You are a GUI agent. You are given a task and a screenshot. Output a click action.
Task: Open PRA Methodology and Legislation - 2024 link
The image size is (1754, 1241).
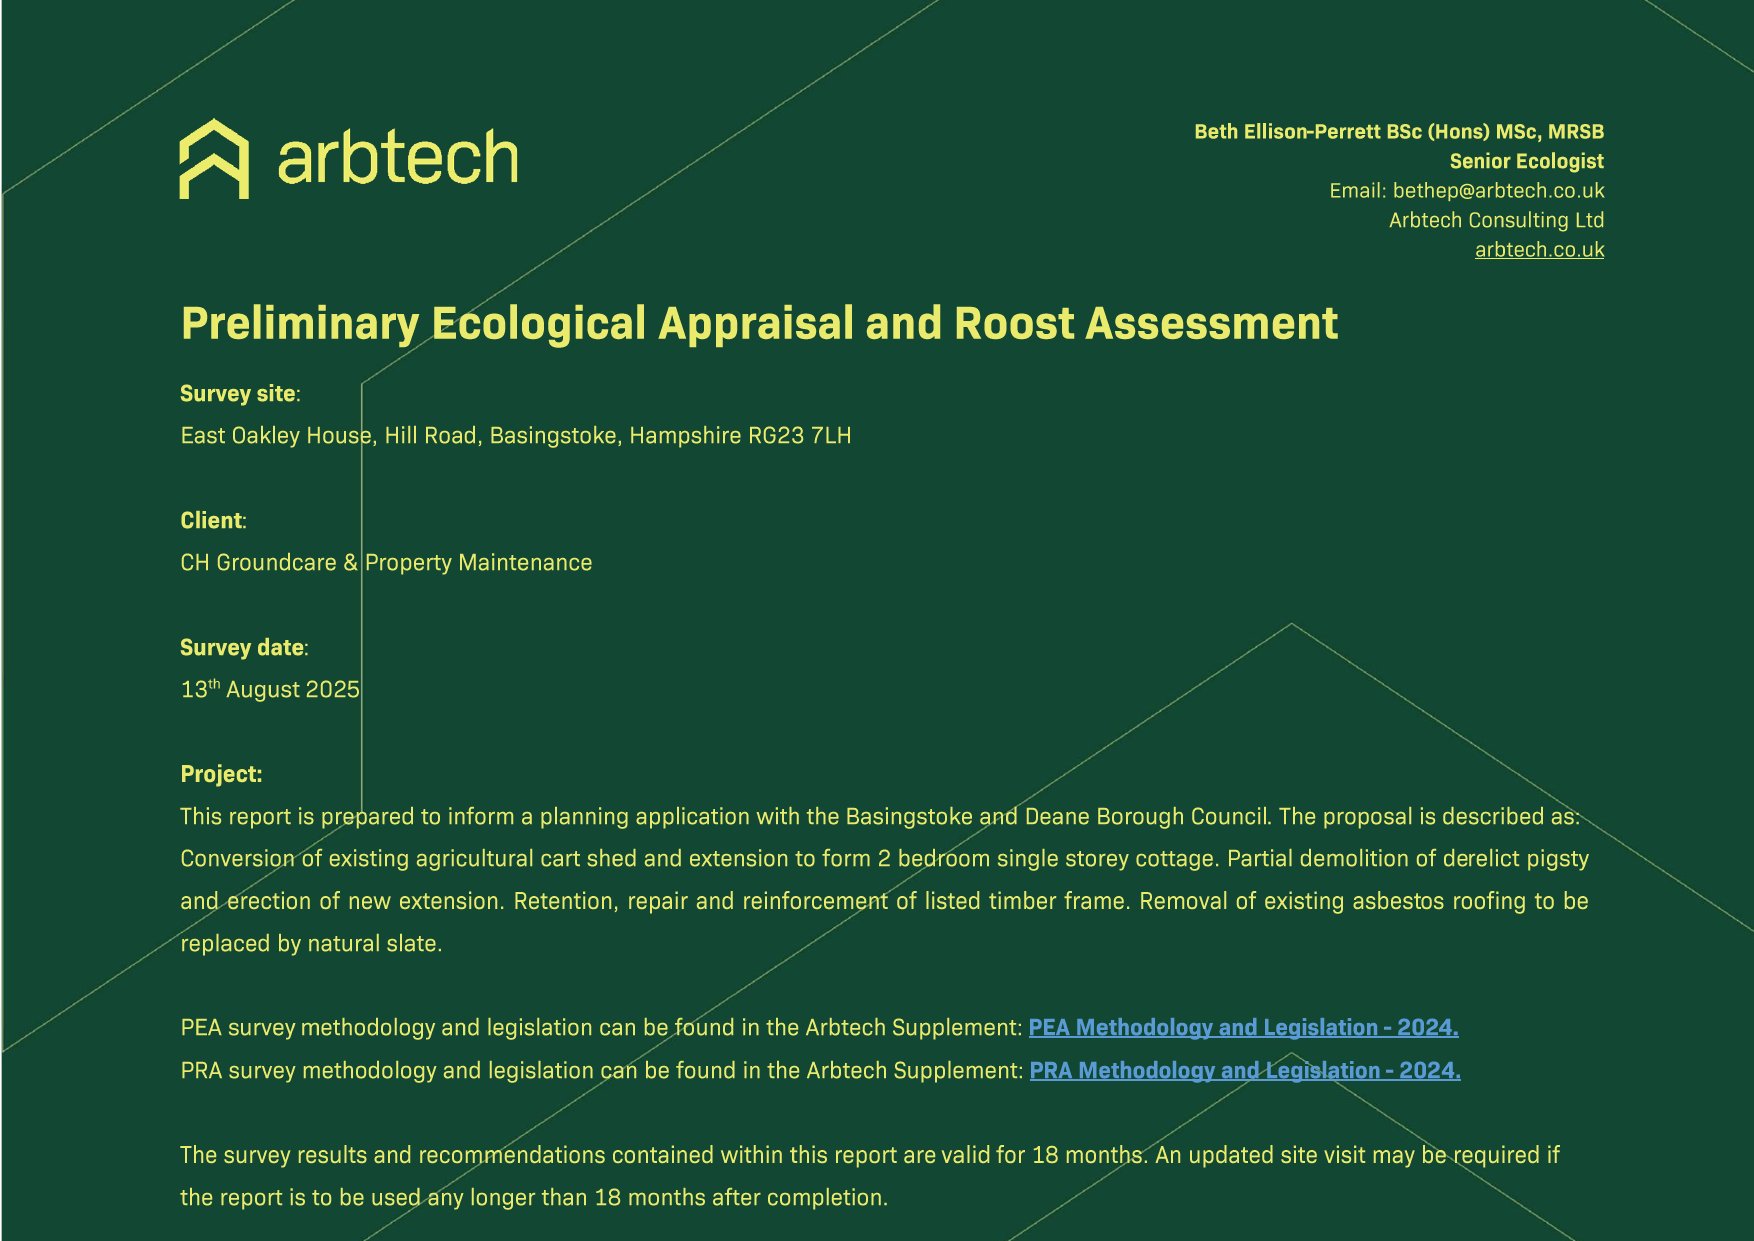[1244, 1071]
